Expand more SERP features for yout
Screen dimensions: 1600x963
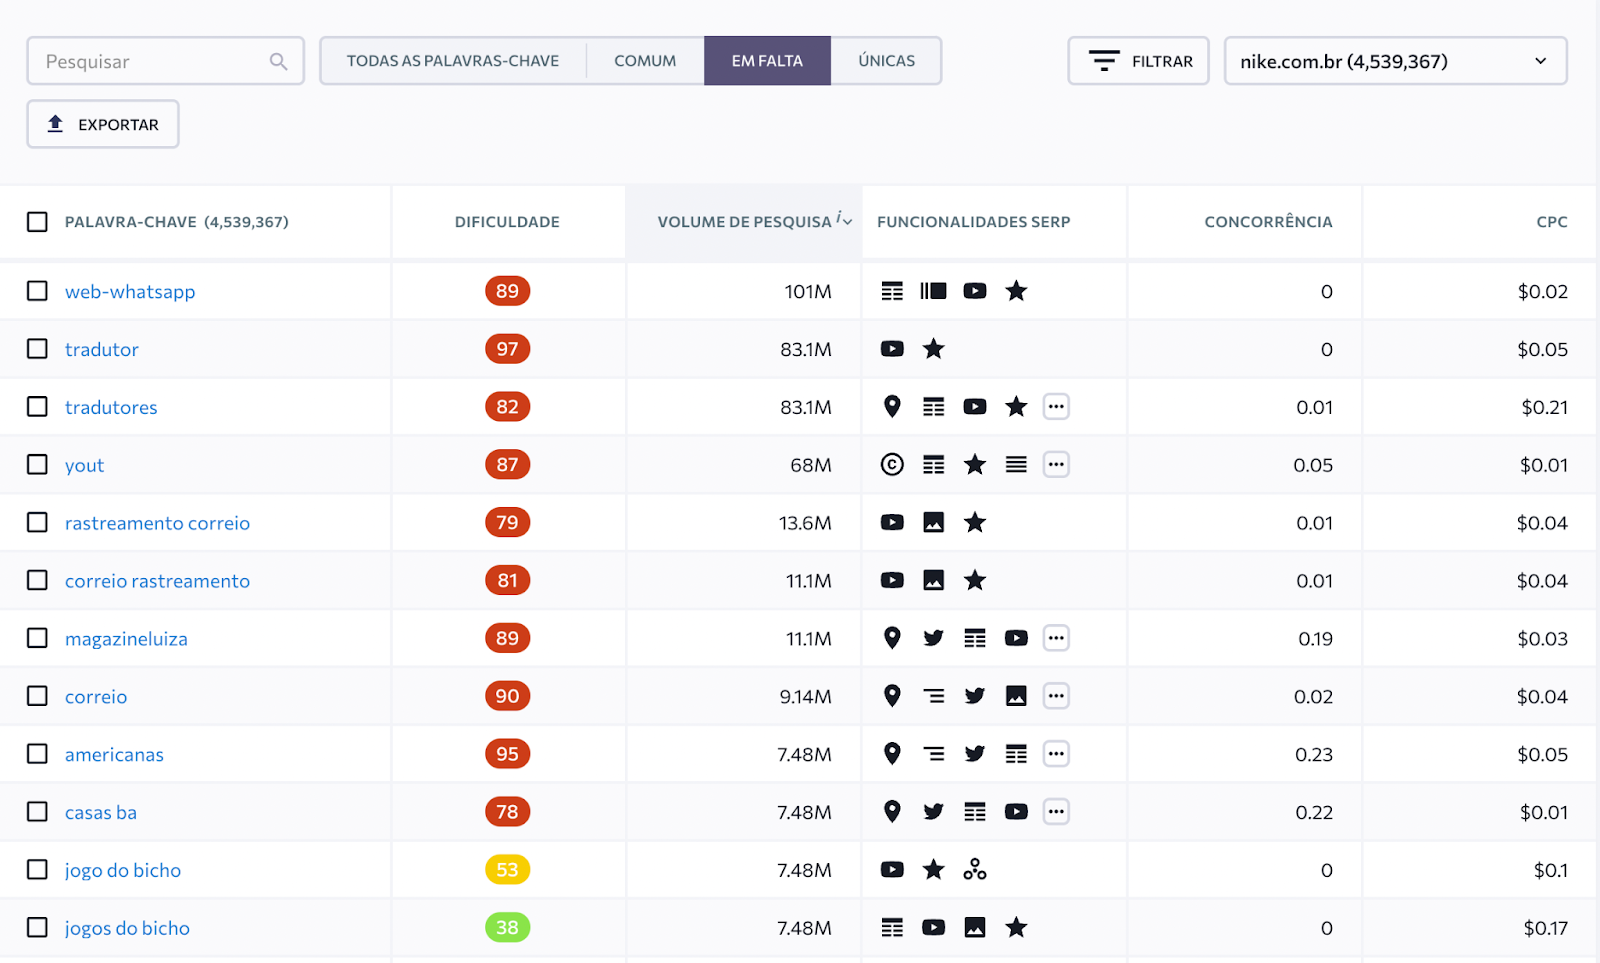tap(1056, 465)
